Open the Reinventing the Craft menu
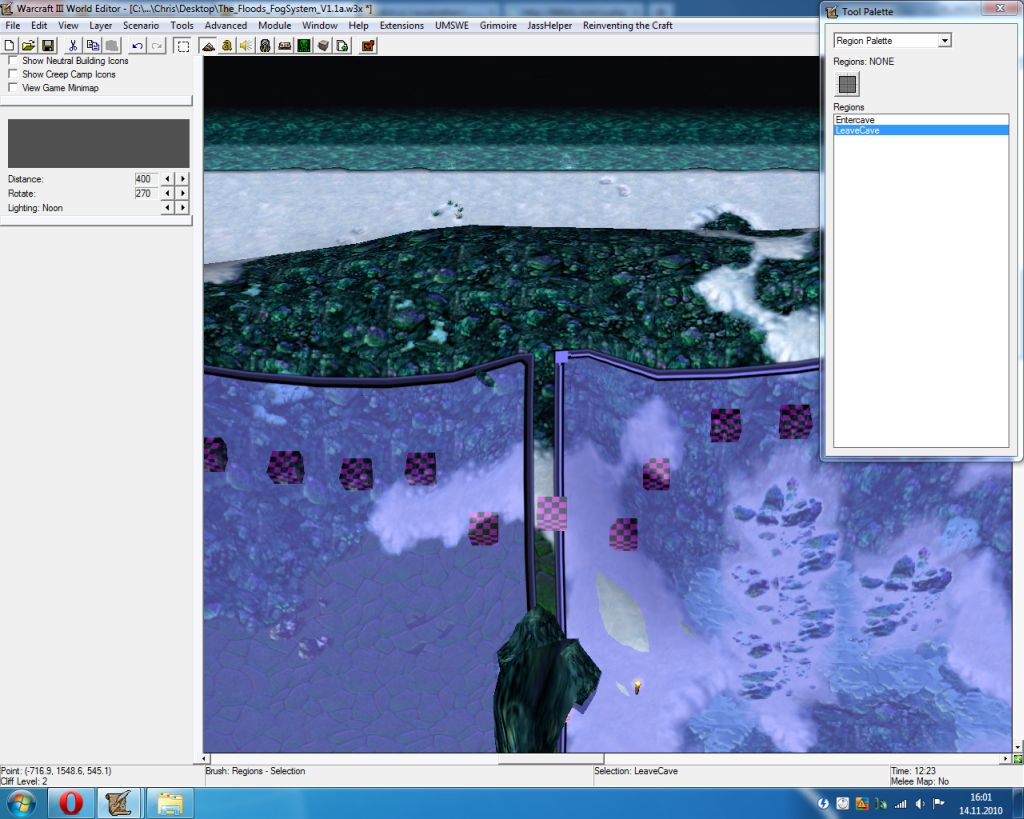This screenshot has height=819, width=1024. coord(628,25)
